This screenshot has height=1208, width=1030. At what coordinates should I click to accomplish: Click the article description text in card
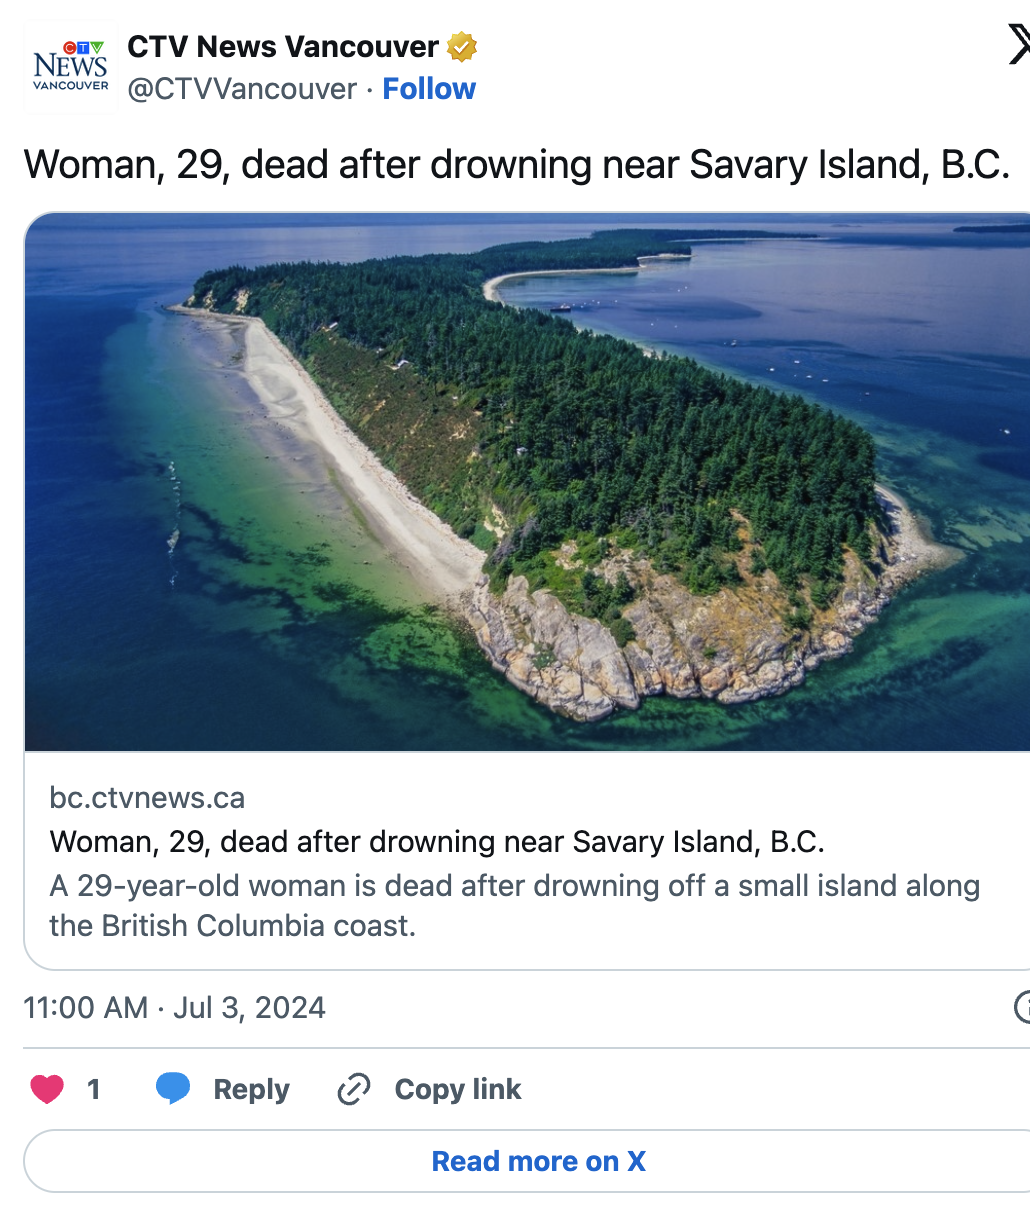click(514, 906)
